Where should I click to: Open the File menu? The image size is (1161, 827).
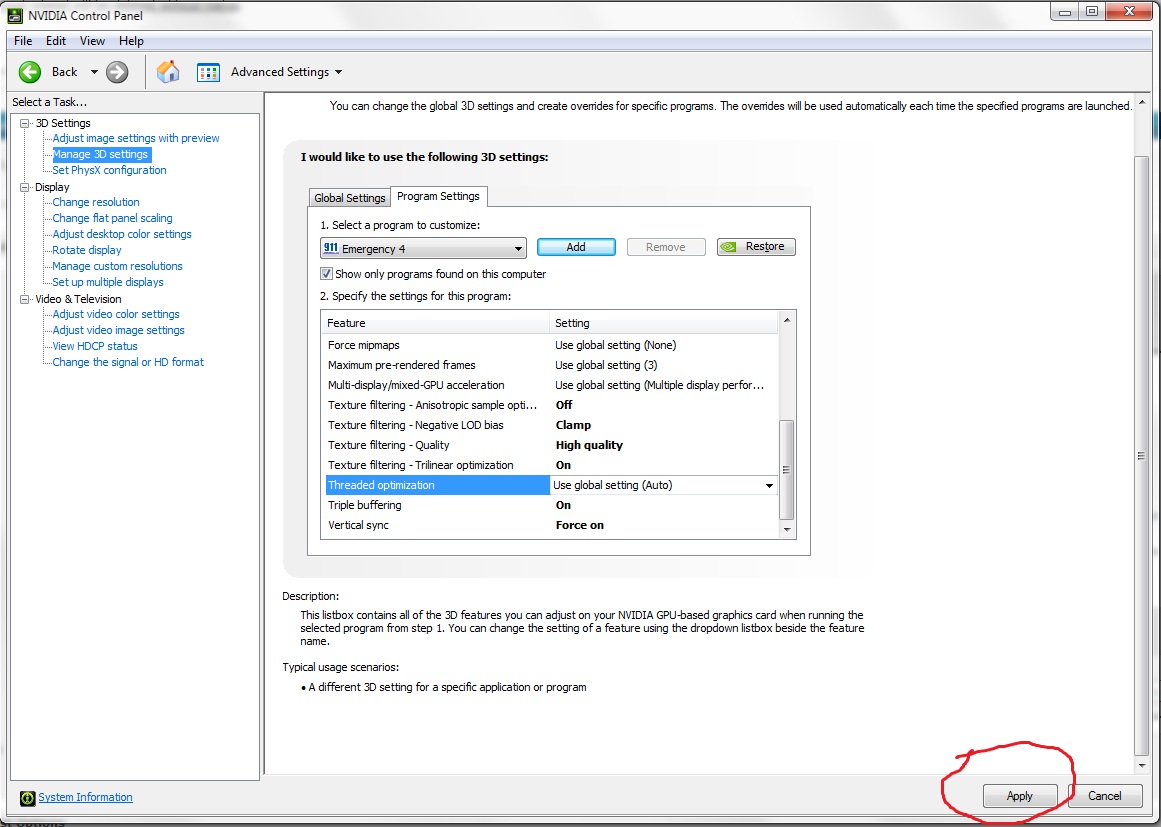click(23, 41)
